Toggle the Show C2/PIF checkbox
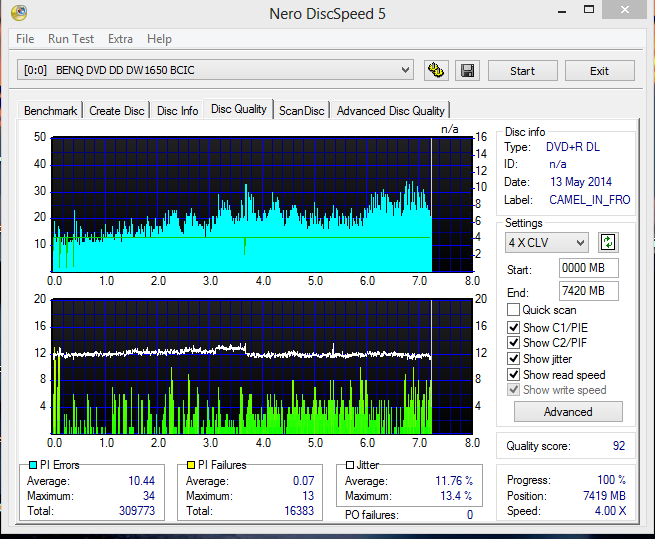This screenshot has height=539, width=655. (513, 343)
